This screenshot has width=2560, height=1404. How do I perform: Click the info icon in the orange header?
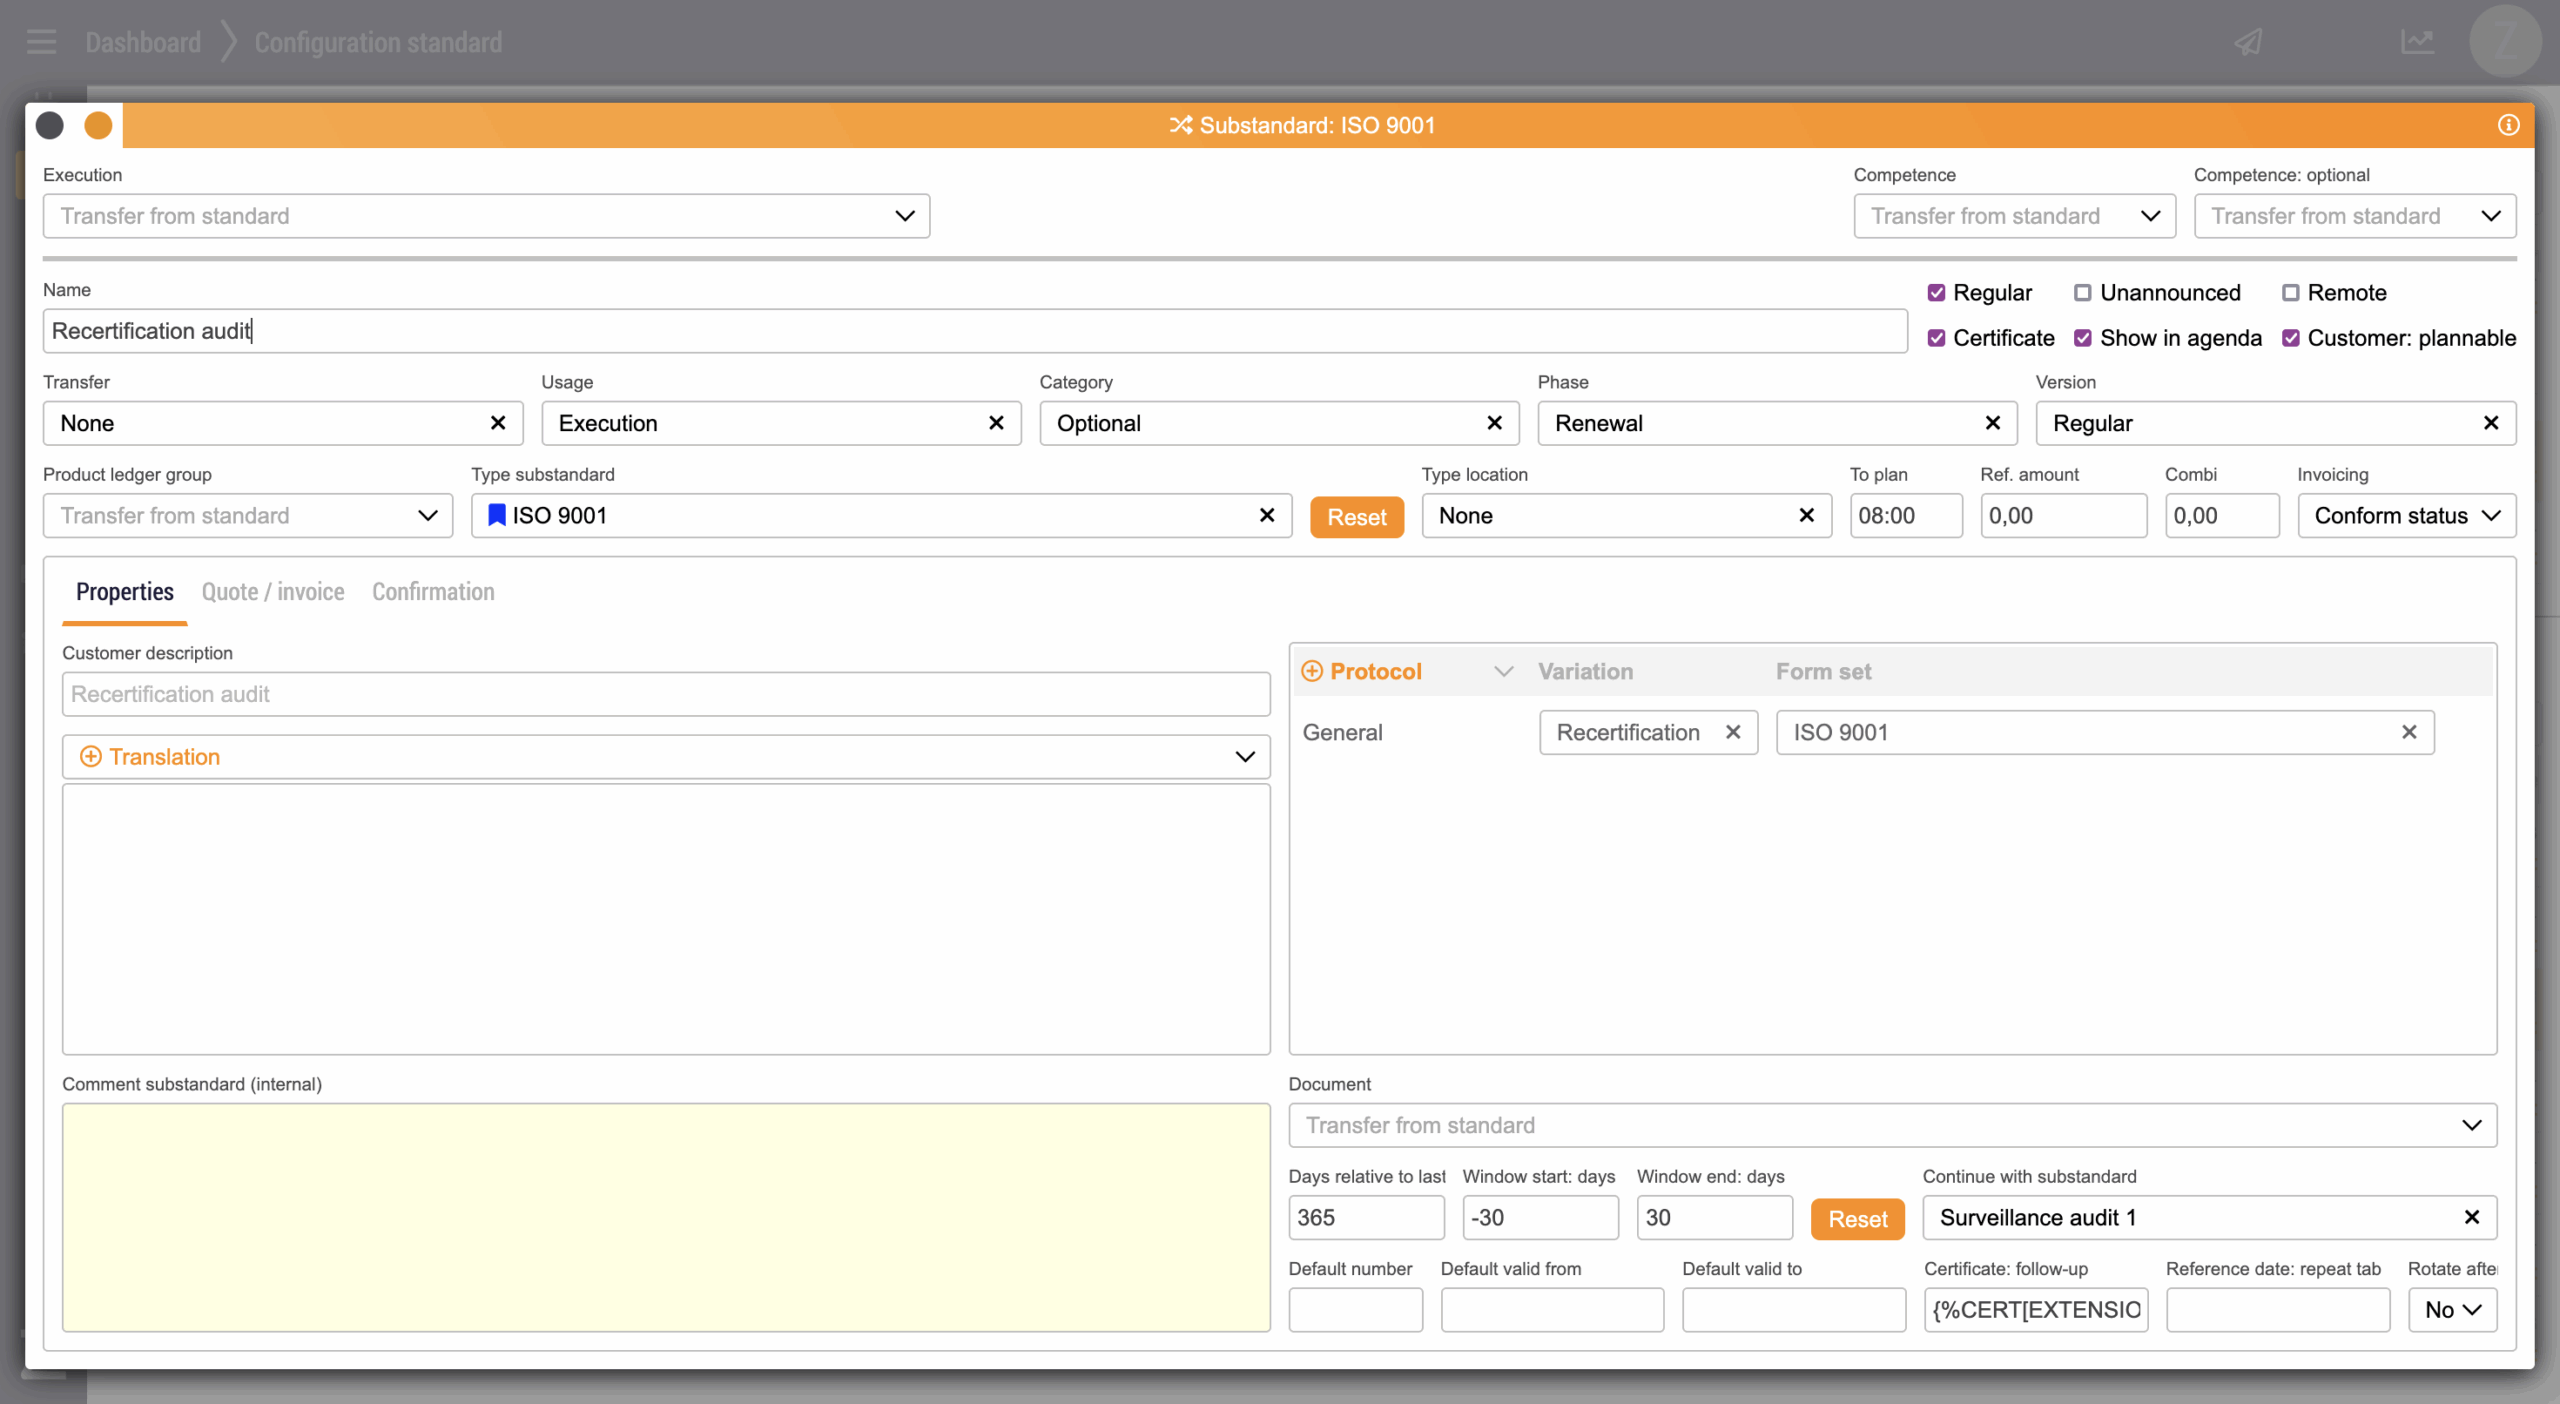(x=2507, y=125)
